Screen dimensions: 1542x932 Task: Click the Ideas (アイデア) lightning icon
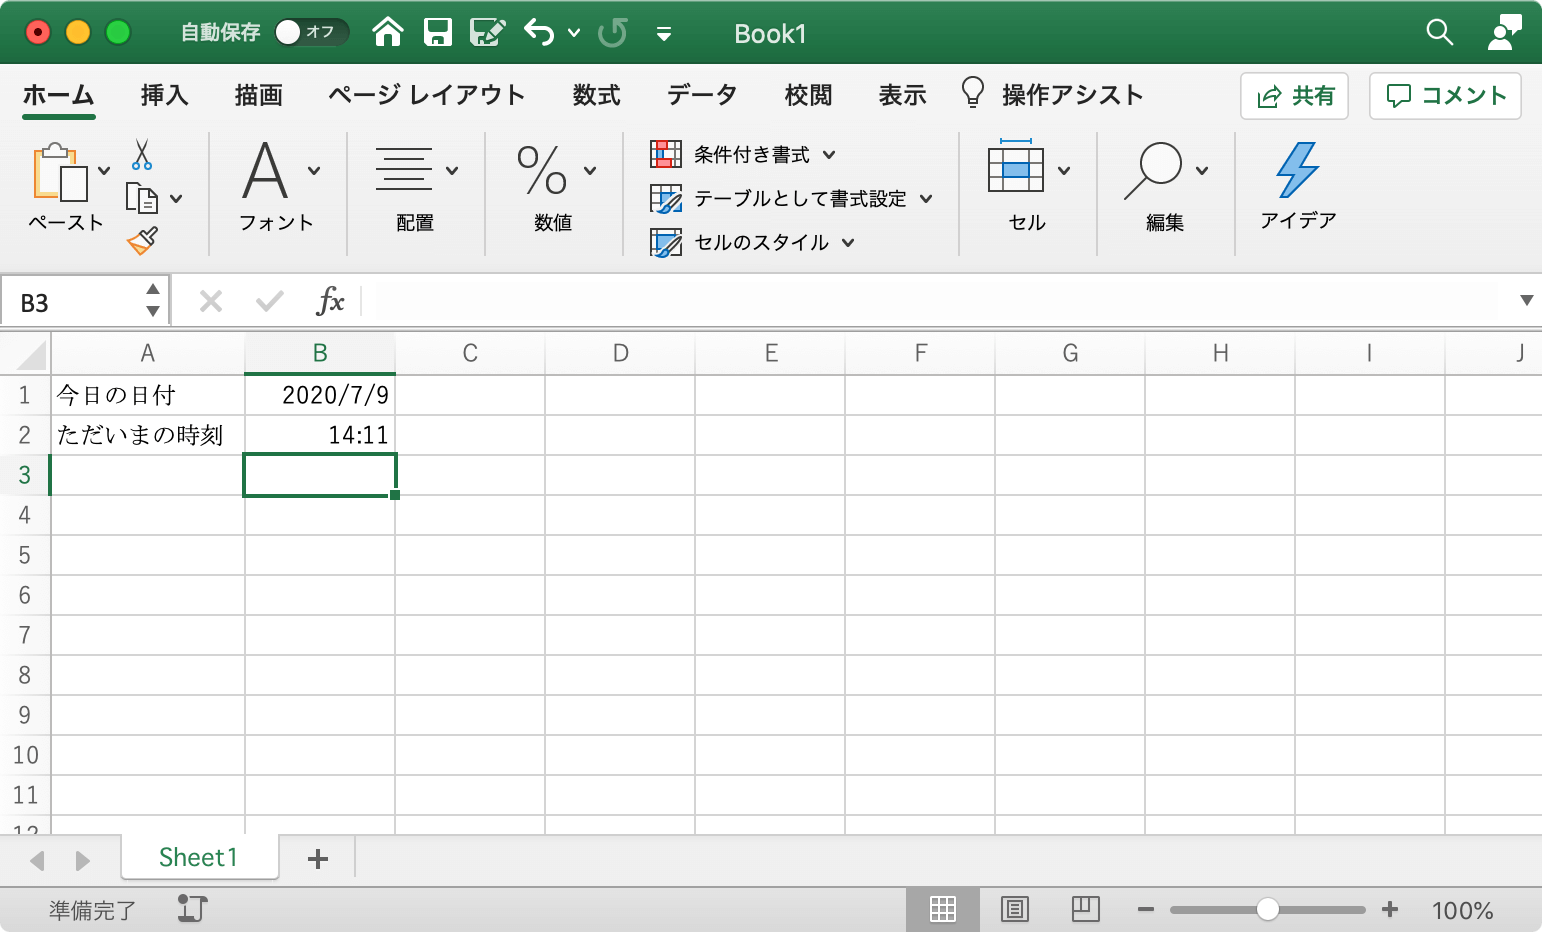tap(1298, 169)
